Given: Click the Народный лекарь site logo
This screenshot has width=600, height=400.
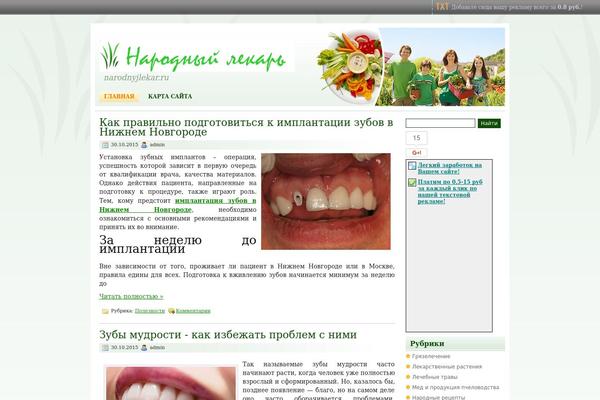Looking at the screenshot, I should (x=194, y=58).
